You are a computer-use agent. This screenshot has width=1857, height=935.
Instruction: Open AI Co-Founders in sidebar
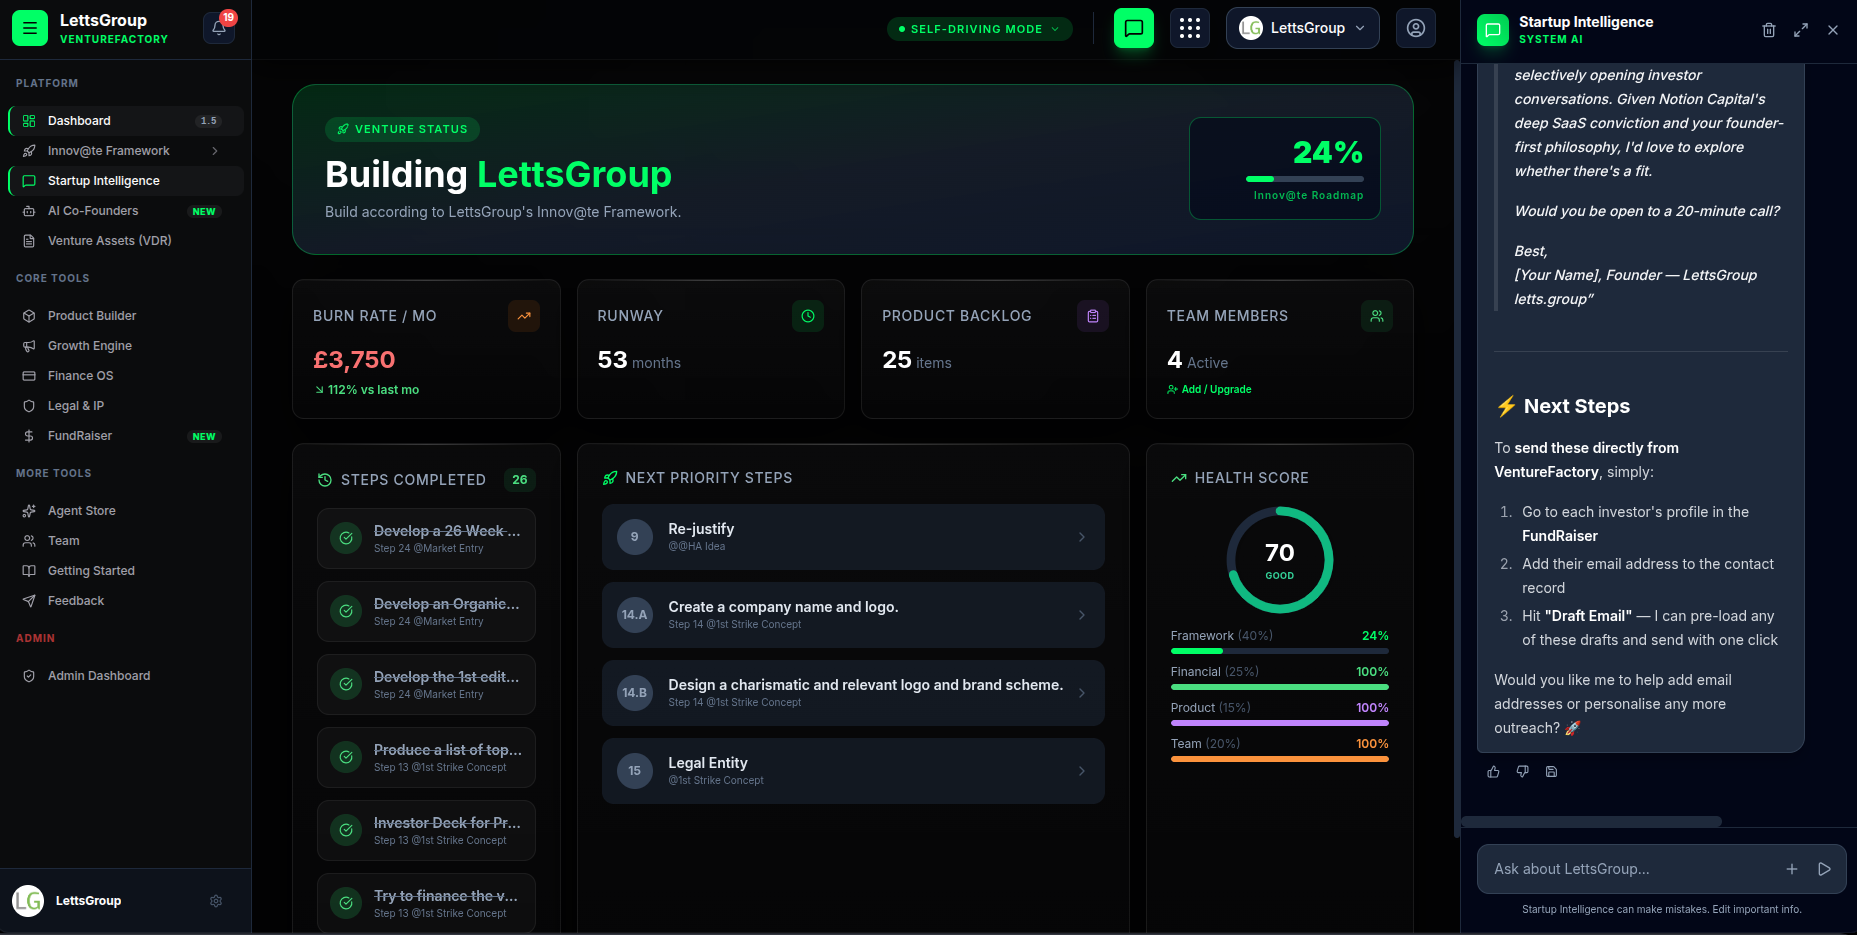point(126,211)
